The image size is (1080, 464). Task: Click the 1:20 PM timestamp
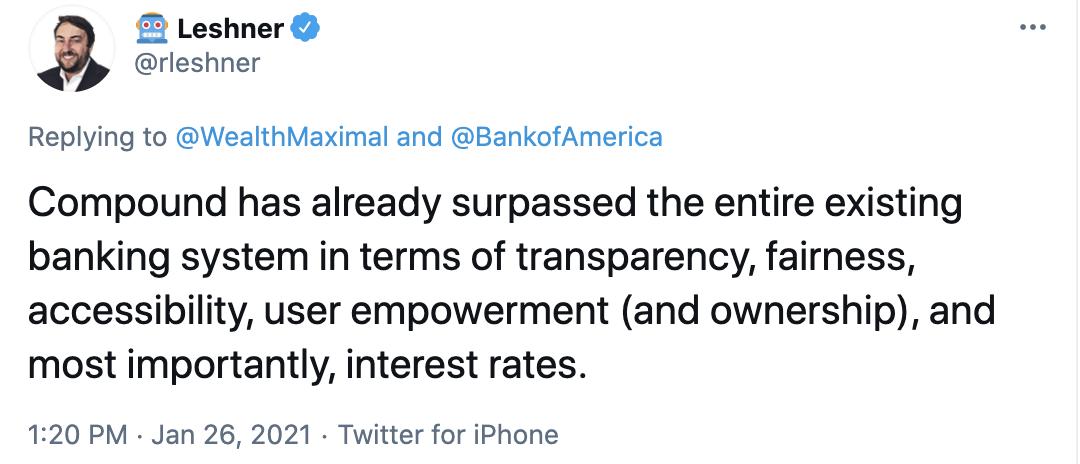(78, 435)
